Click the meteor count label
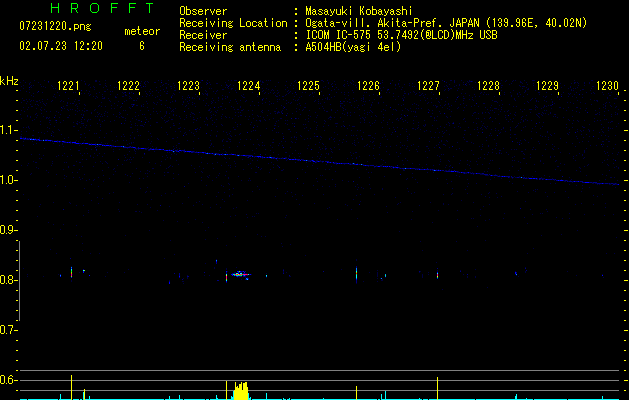Screen dimensions: 629x400 click(142, 31)
